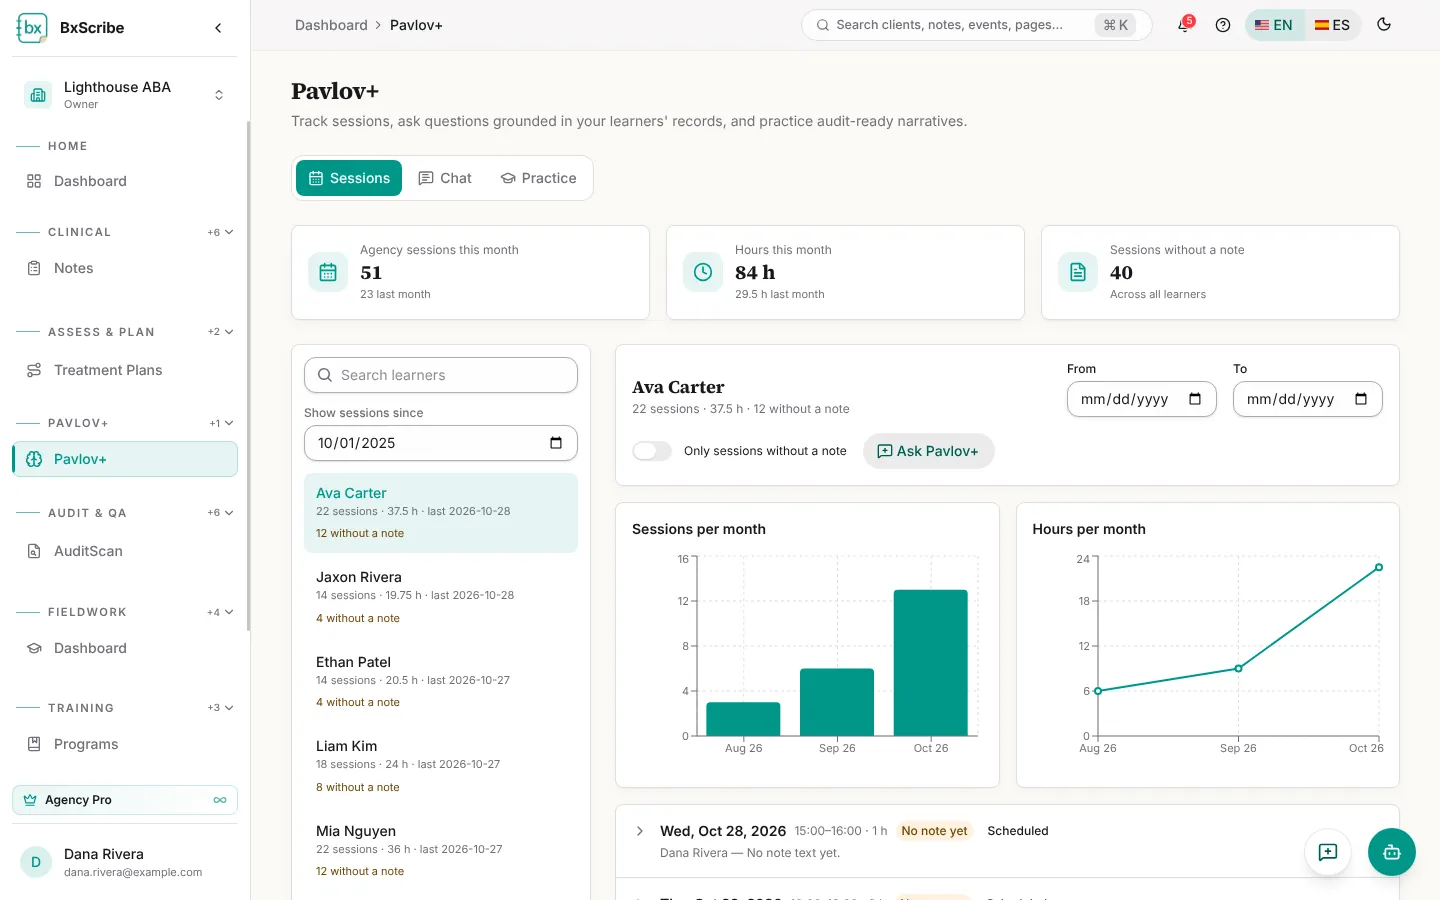Click the Sessions without a note document icon
The width and height of the screenshot is (1440, 900).
(1078, 272)
